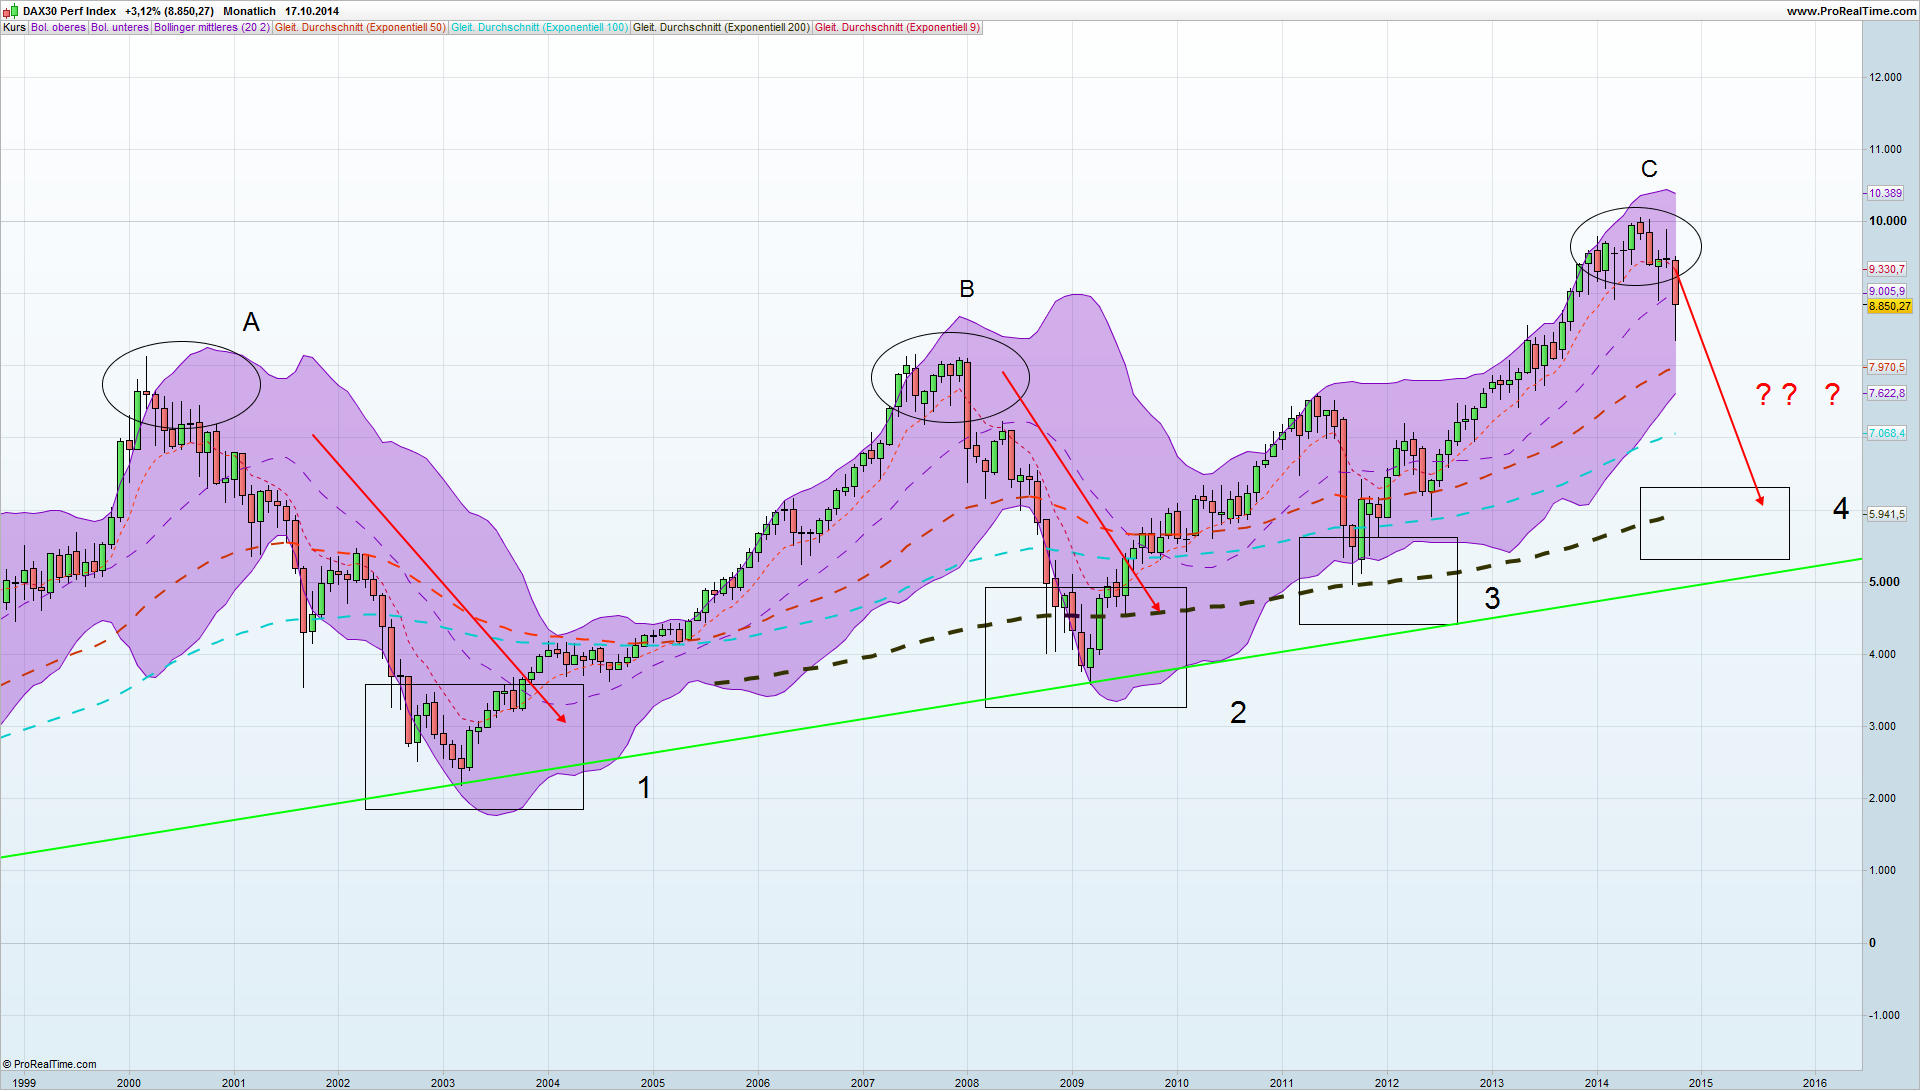Open Bollinger mittleres (20 2) settings
Screen dimensions: 1920x1090
pos(211,28)
